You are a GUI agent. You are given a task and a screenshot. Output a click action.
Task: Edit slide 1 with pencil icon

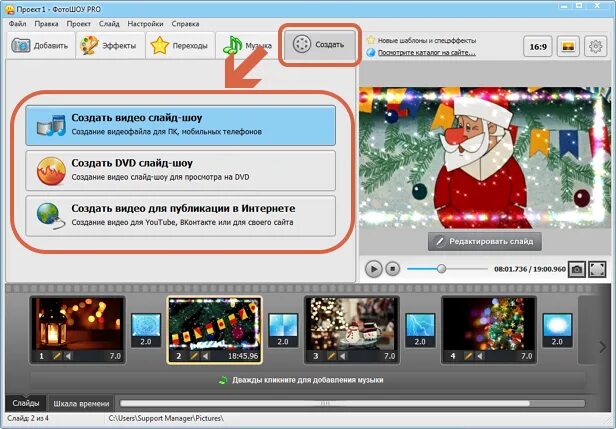point(57,356)
